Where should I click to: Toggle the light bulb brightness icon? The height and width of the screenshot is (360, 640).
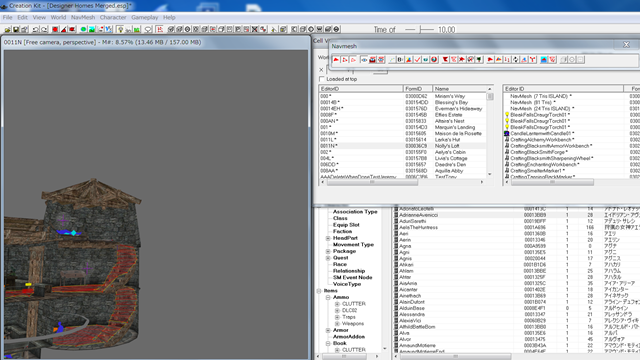click(x=120, y=29)
